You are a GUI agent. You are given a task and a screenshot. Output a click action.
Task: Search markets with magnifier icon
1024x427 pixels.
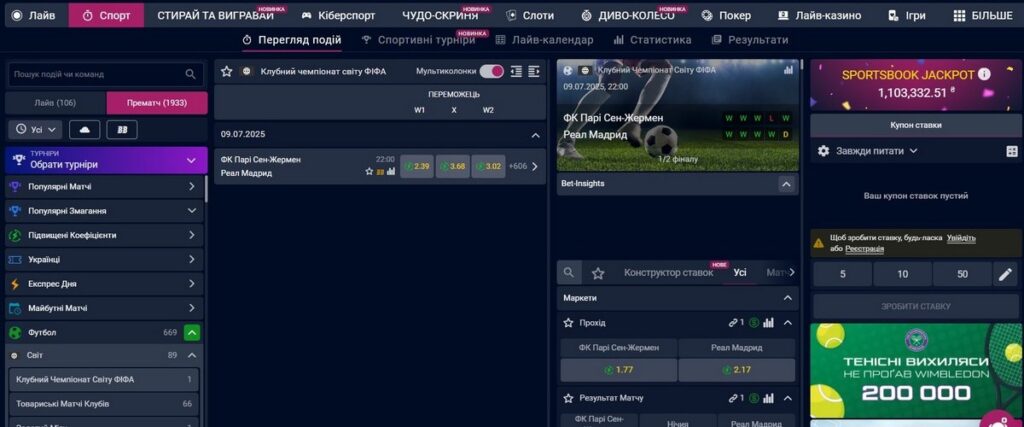(x=569, y=272)
